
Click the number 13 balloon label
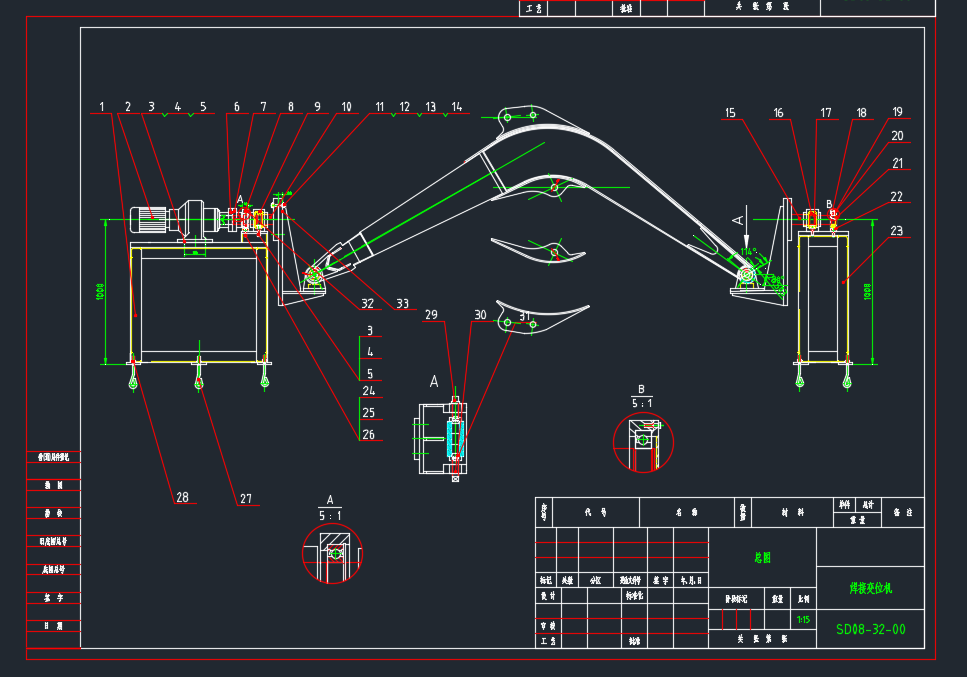pos(430,107)
